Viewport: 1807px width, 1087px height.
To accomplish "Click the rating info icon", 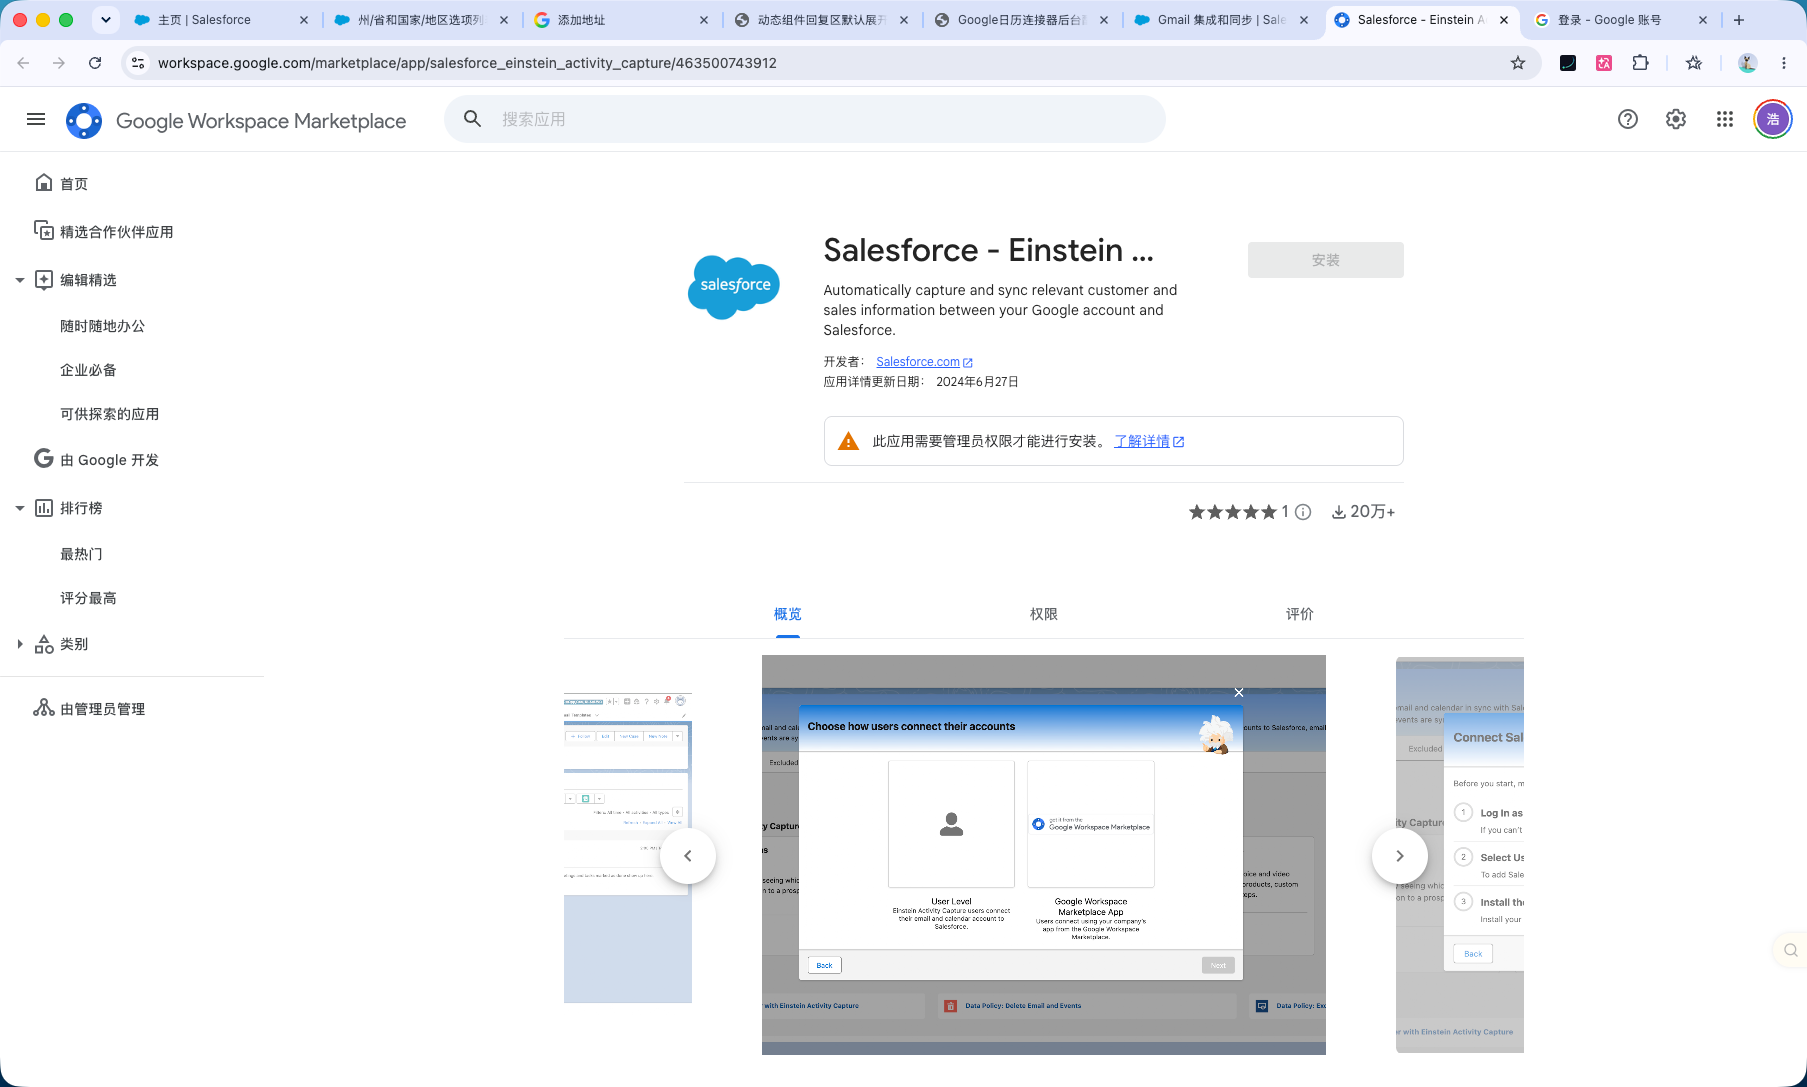I will 1303,512.
